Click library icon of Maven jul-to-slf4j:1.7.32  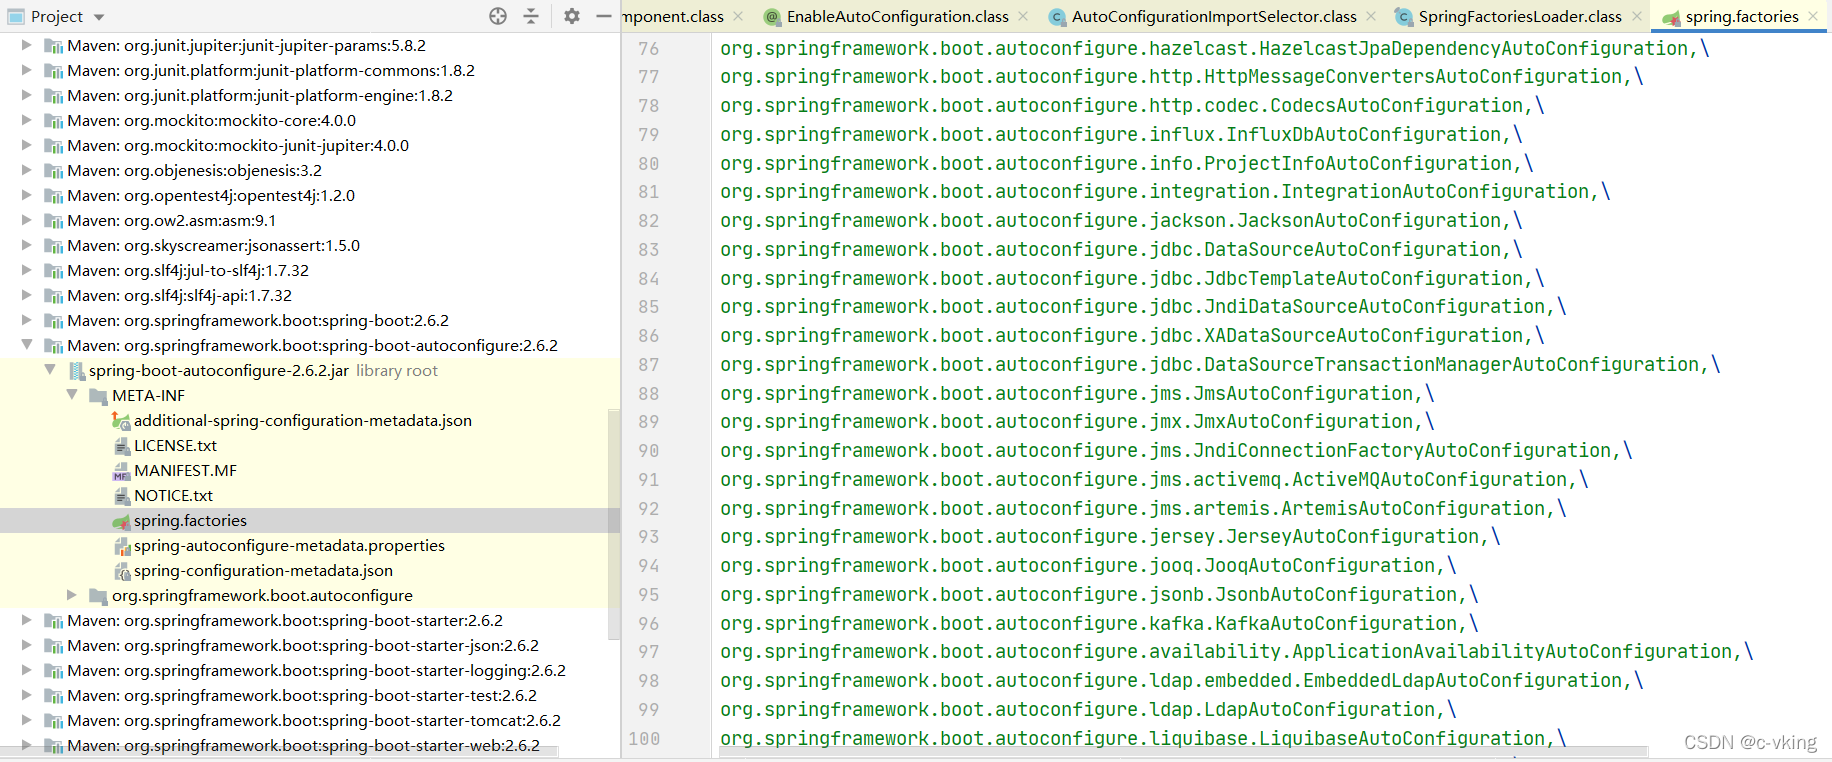tap(54, 271)
